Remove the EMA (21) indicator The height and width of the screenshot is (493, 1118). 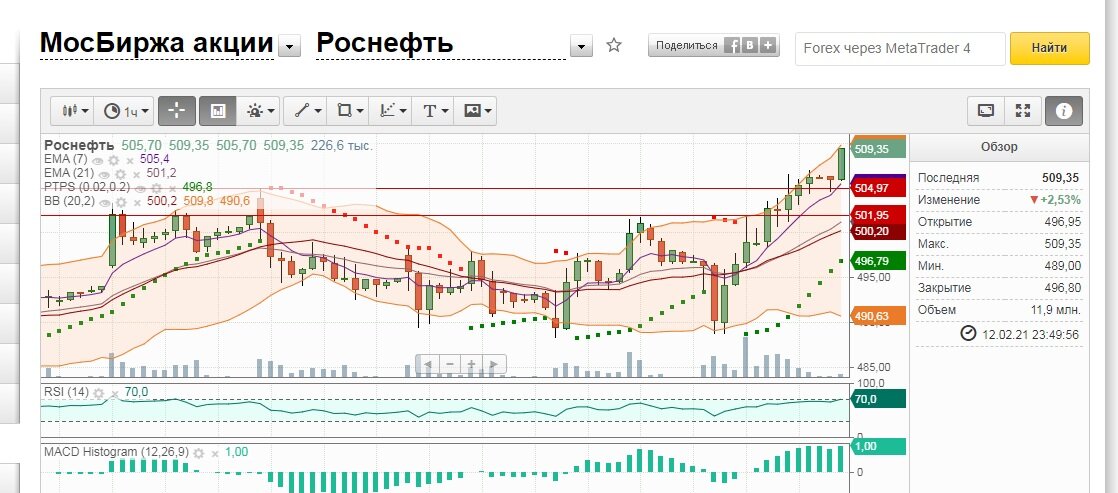point(137,175)
